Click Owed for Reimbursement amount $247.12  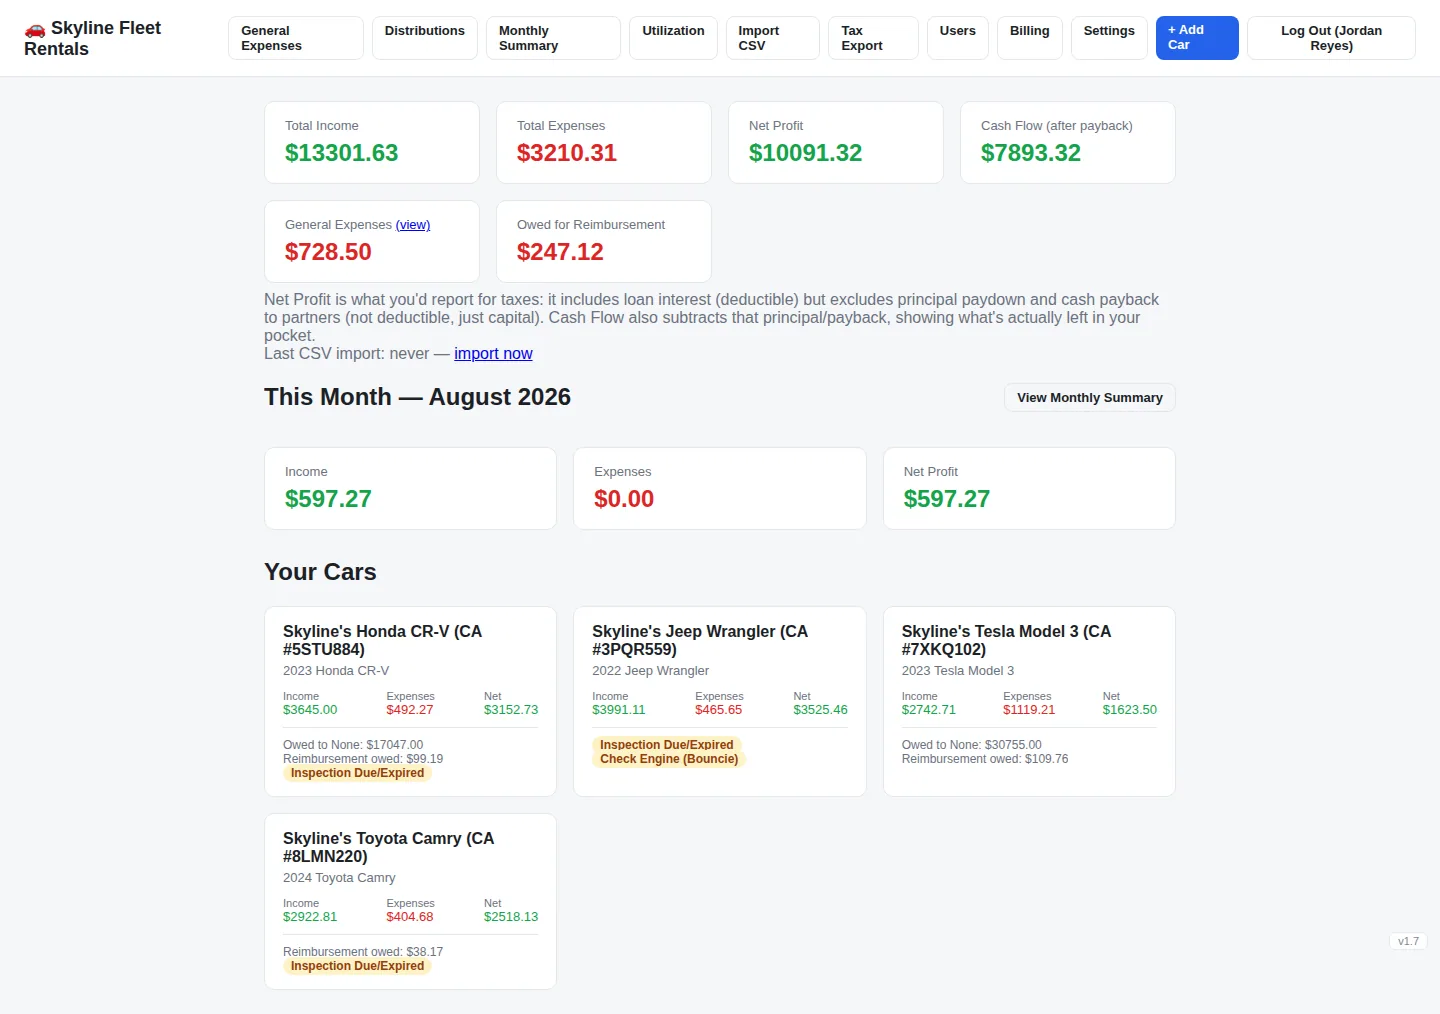(560, 252)
